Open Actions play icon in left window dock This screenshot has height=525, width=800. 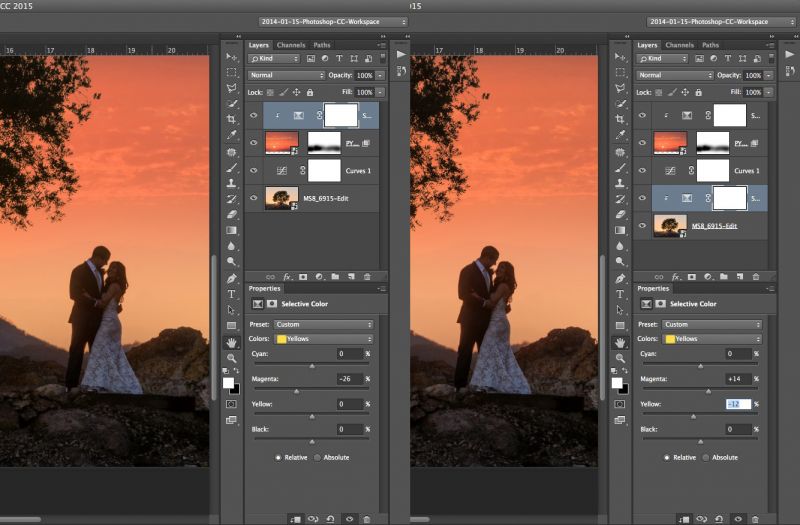coord(401,55)
